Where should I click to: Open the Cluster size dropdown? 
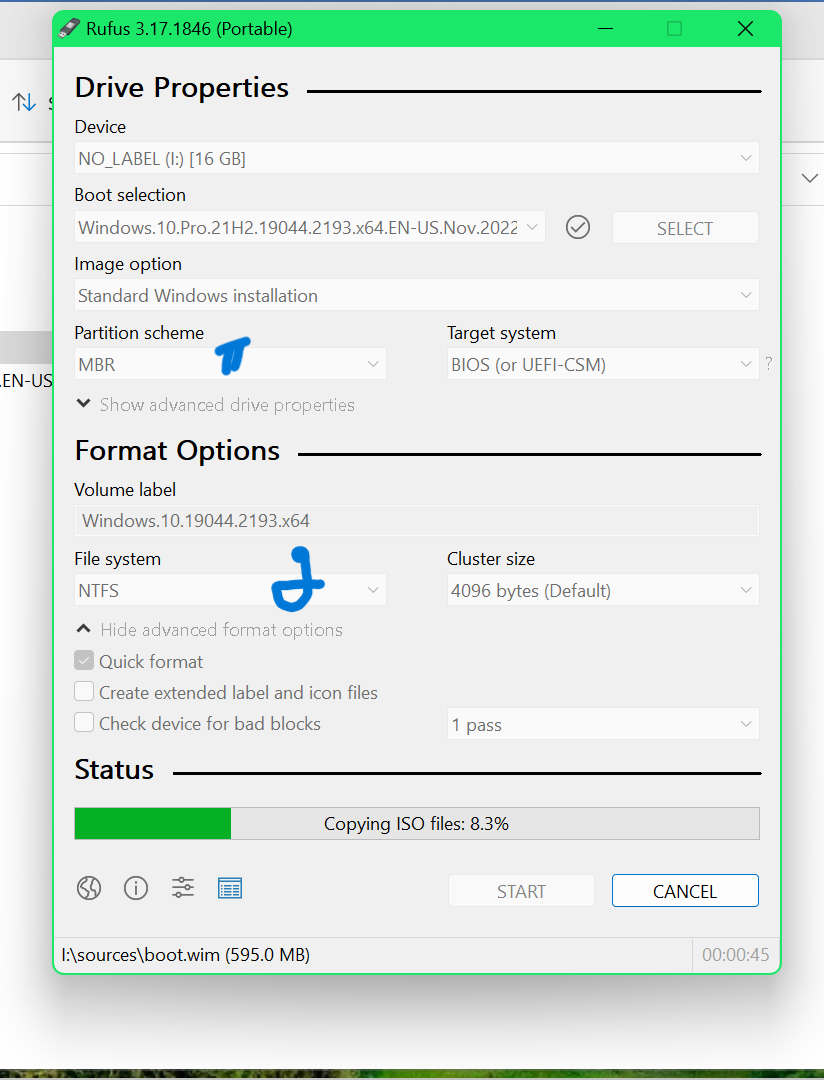[603, 590]
